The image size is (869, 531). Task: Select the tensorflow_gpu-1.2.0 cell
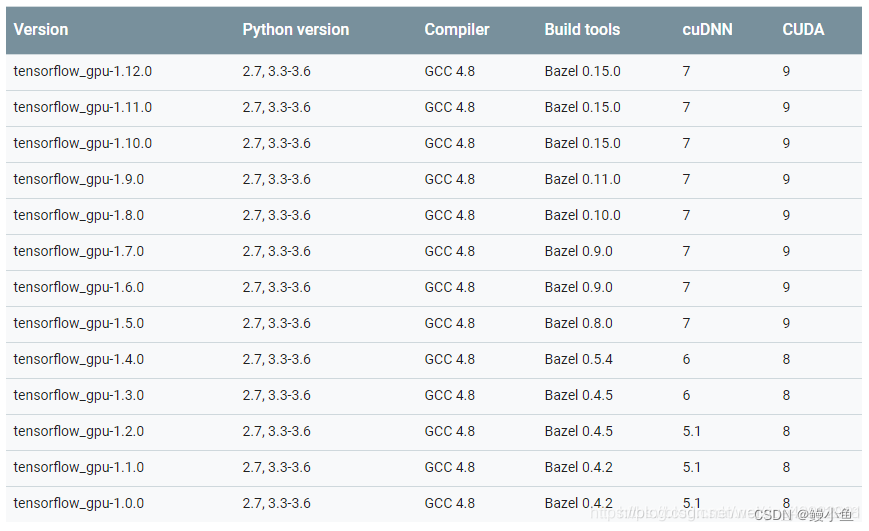point(79,432)
